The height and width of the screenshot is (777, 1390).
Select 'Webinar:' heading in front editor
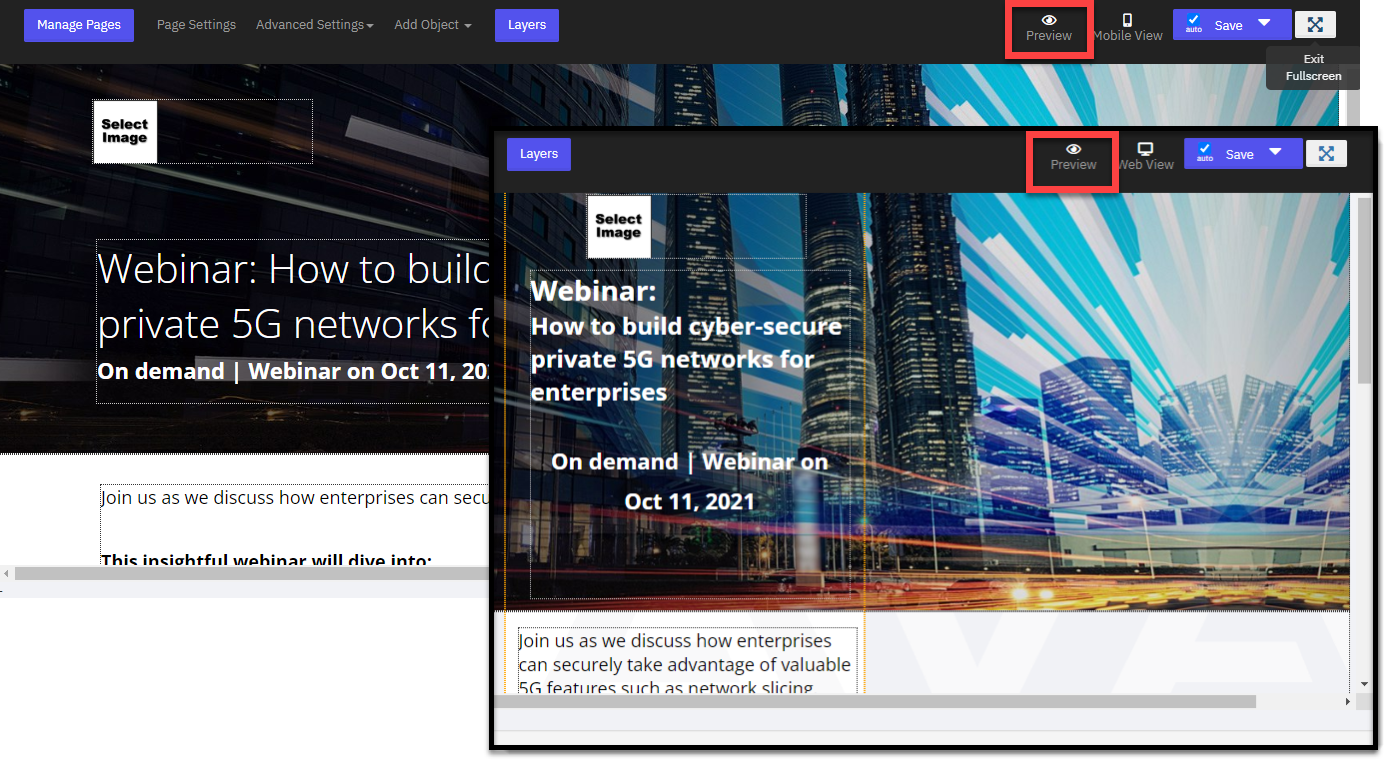[x=593, y=291]
